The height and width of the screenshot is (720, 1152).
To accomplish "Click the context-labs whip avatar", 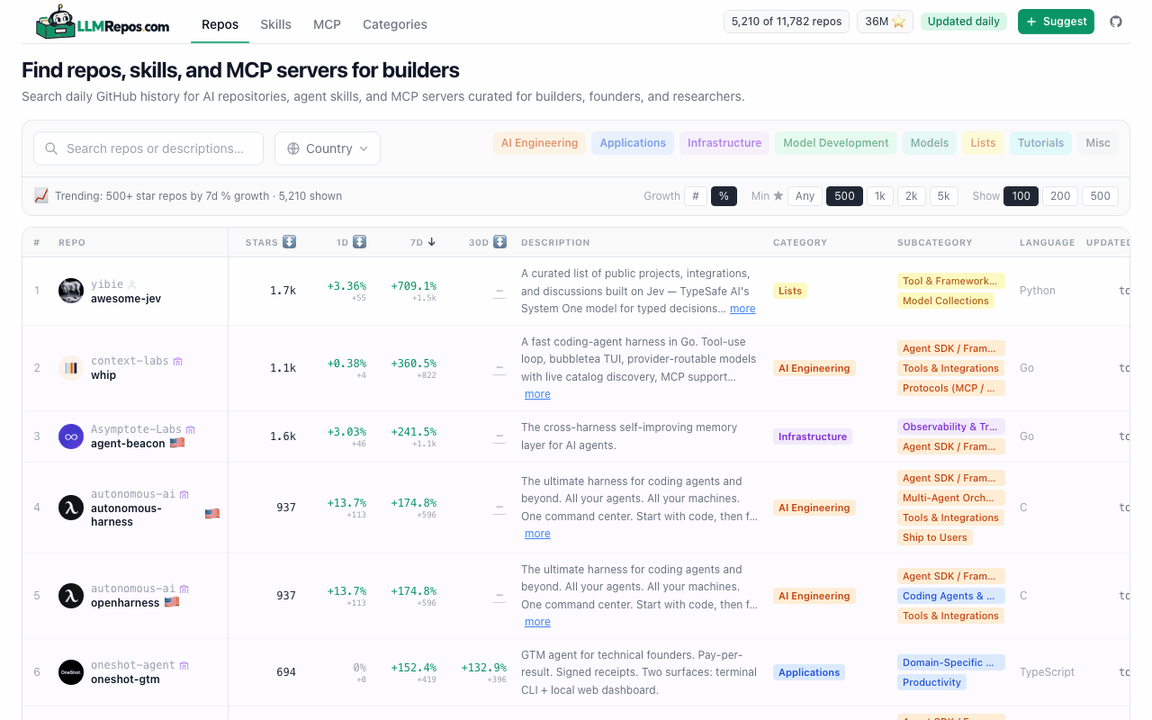I will pos(71,367).
